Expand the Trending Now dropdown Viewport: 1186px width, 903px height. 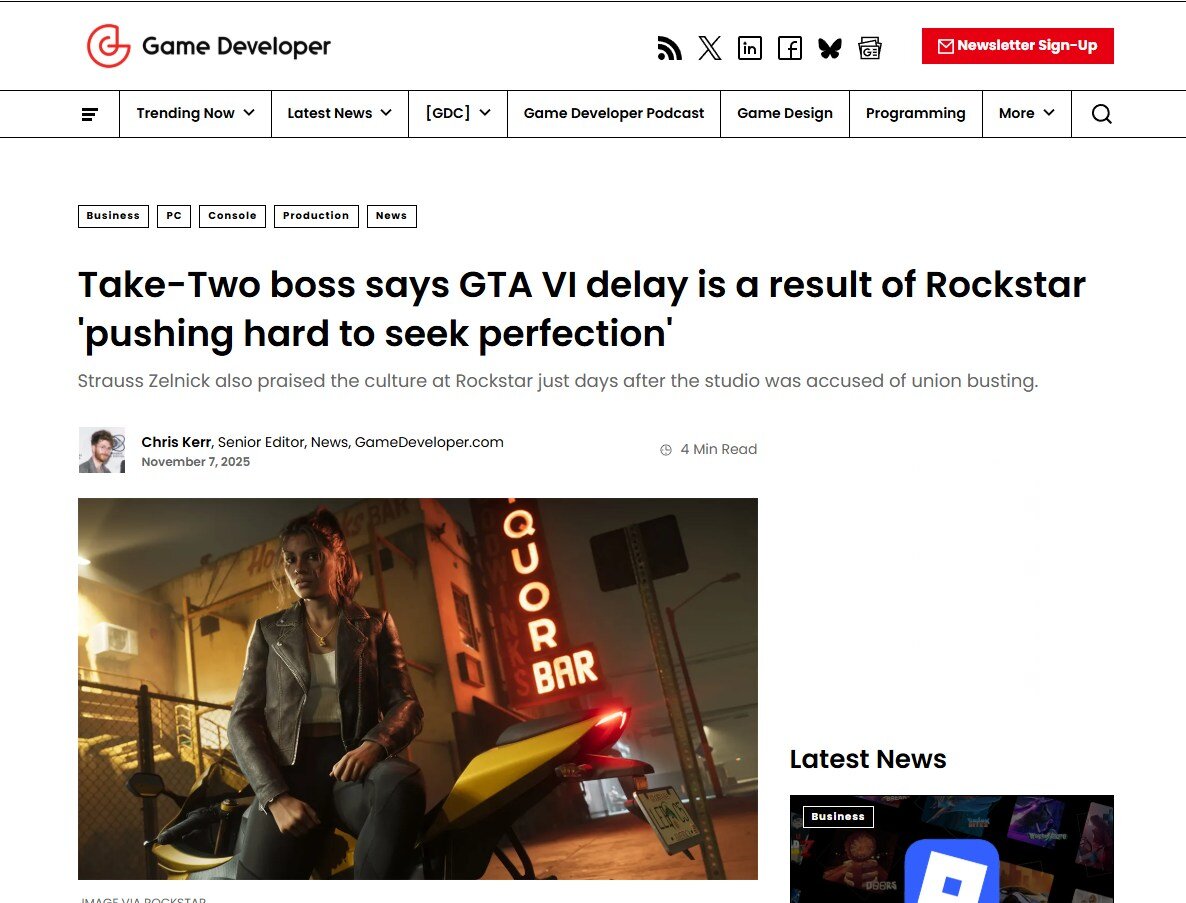click(x=195, y=113)
